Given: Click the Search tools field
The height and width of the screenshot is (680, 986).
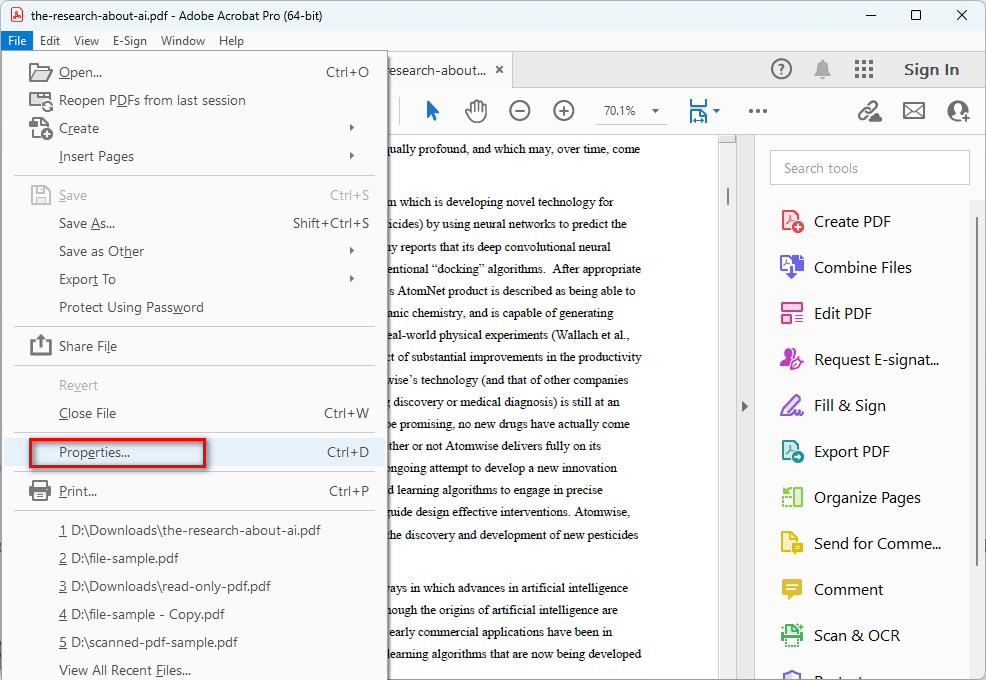Looking at the screenshot, I should (x=869, y=168).
